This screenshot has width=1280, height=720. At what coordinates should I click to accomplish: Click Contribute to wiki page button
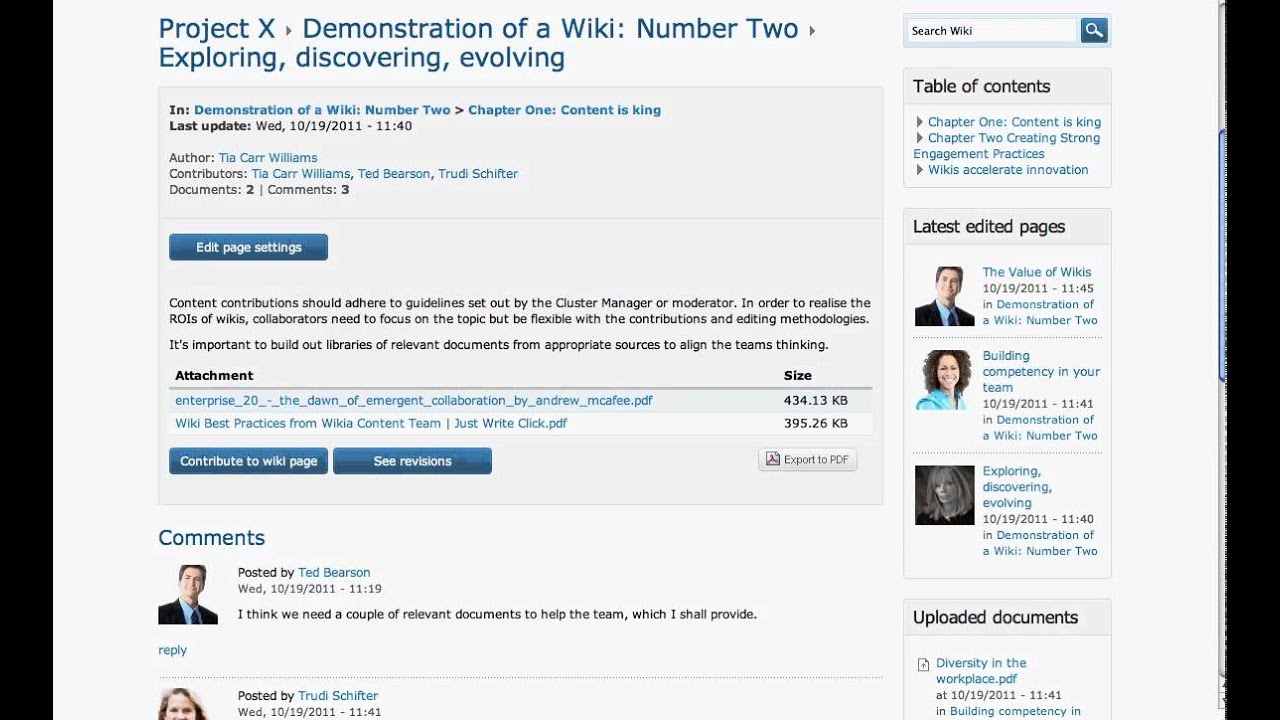248,461
